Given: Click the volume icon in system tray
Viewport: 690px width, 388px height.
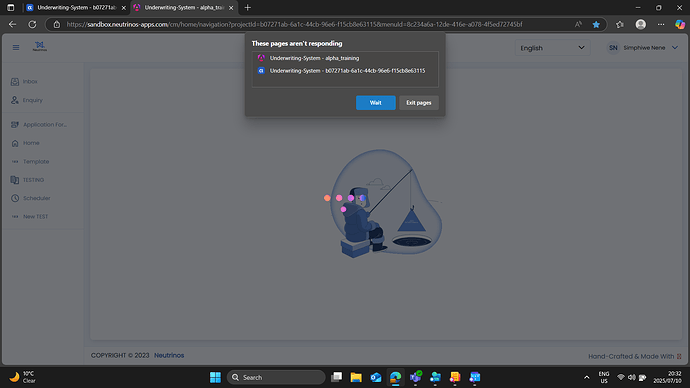Looking at the screenshot, I should [631, 377].
